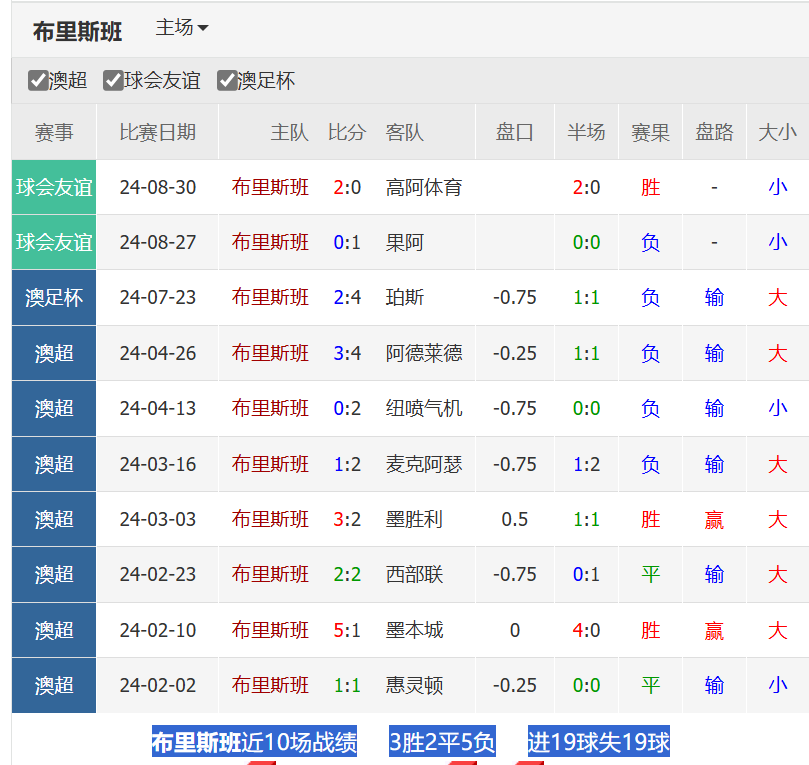Open away team 麦克阿瑟
This screenshot has height=765, width=809.
pyautogui.click(x=424, y=464)
